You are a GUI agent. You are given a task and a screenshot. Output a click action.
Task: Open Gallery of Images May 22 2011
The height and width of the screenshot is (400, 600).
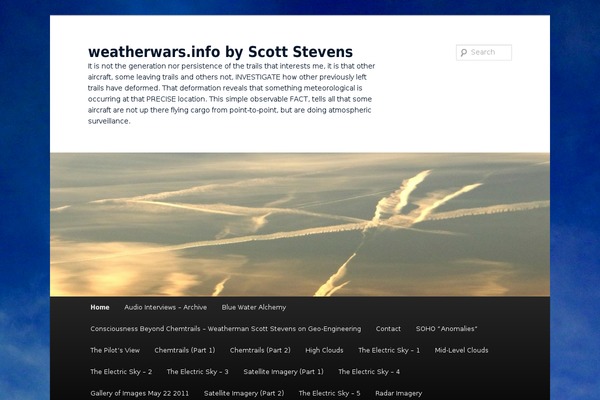click(140, 393)
